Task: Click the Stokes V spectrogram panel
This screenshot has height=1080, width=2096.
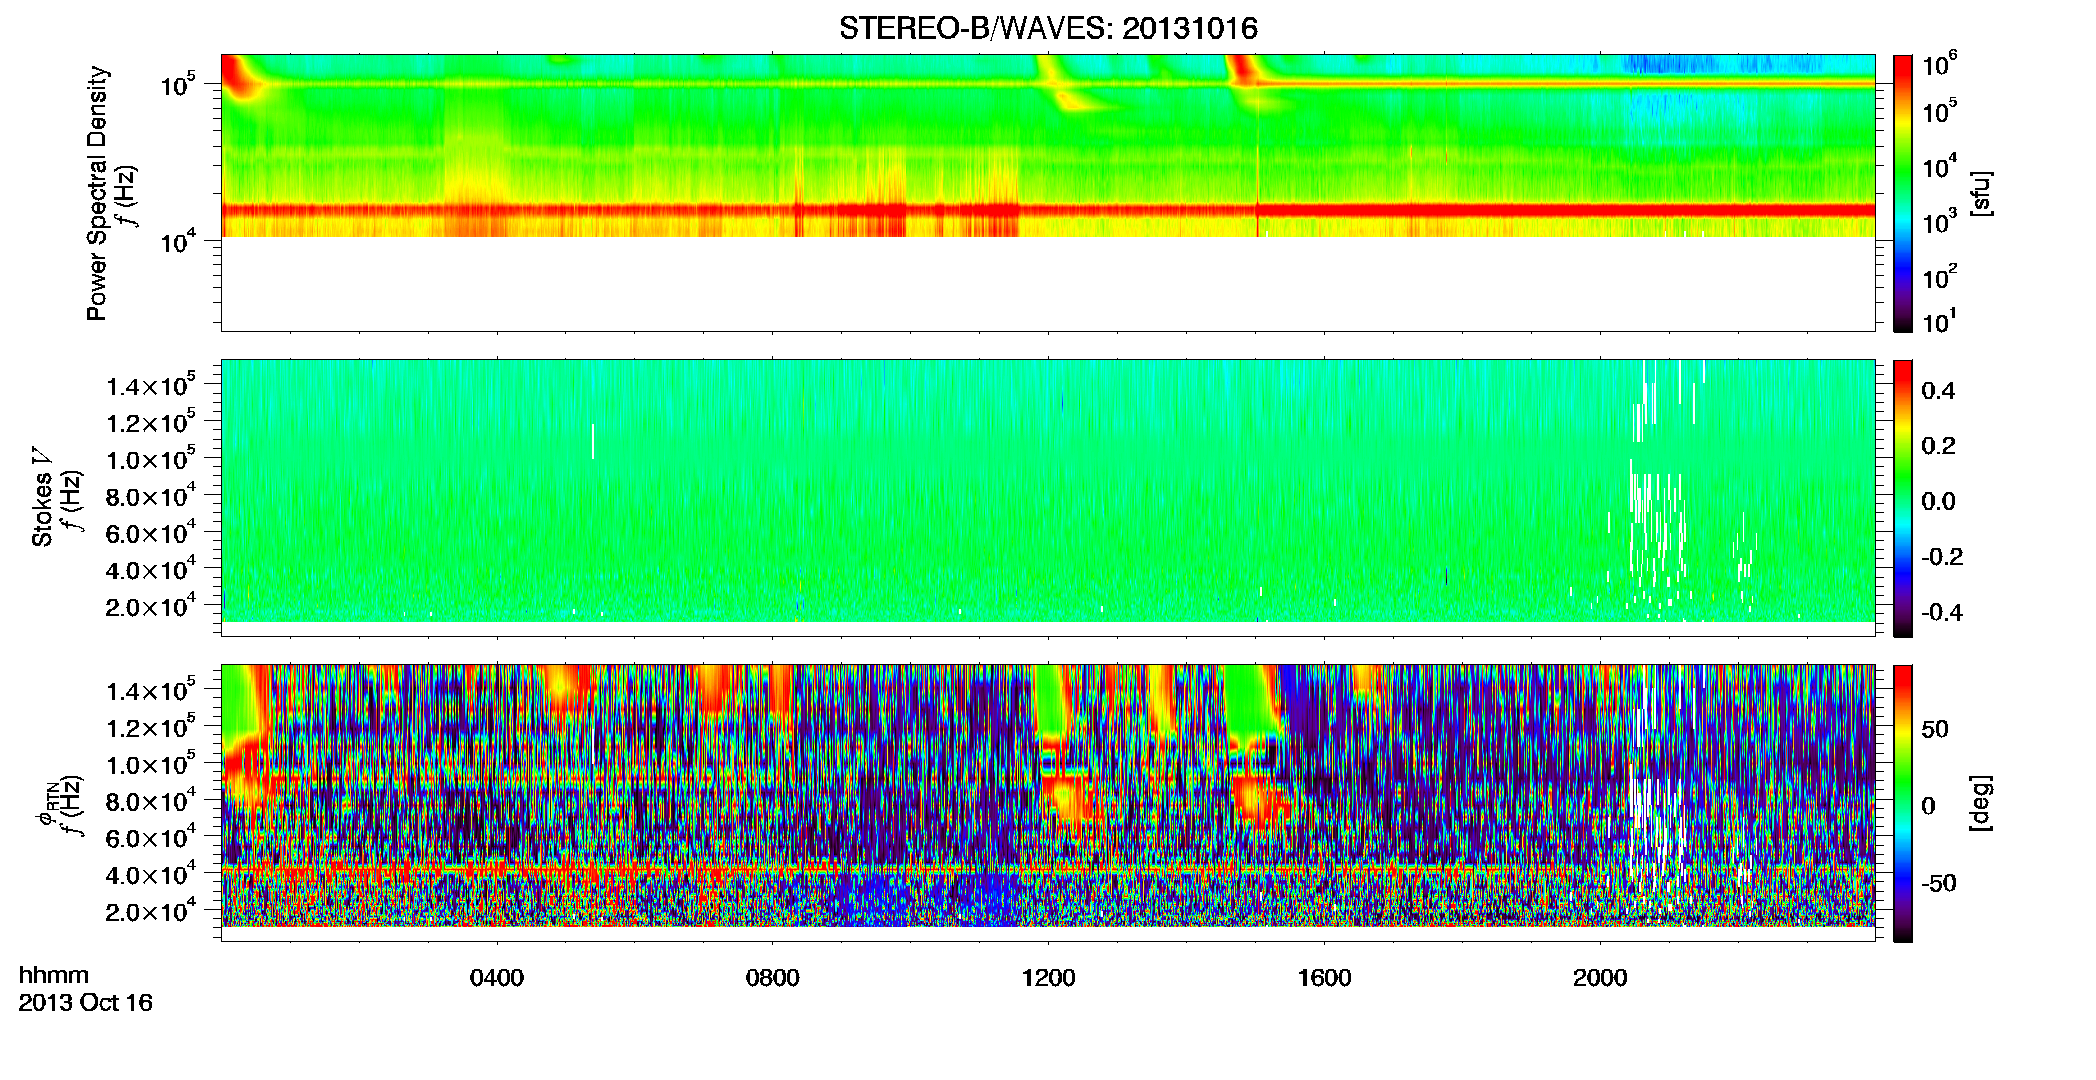Action: (x=1048, y=497)
